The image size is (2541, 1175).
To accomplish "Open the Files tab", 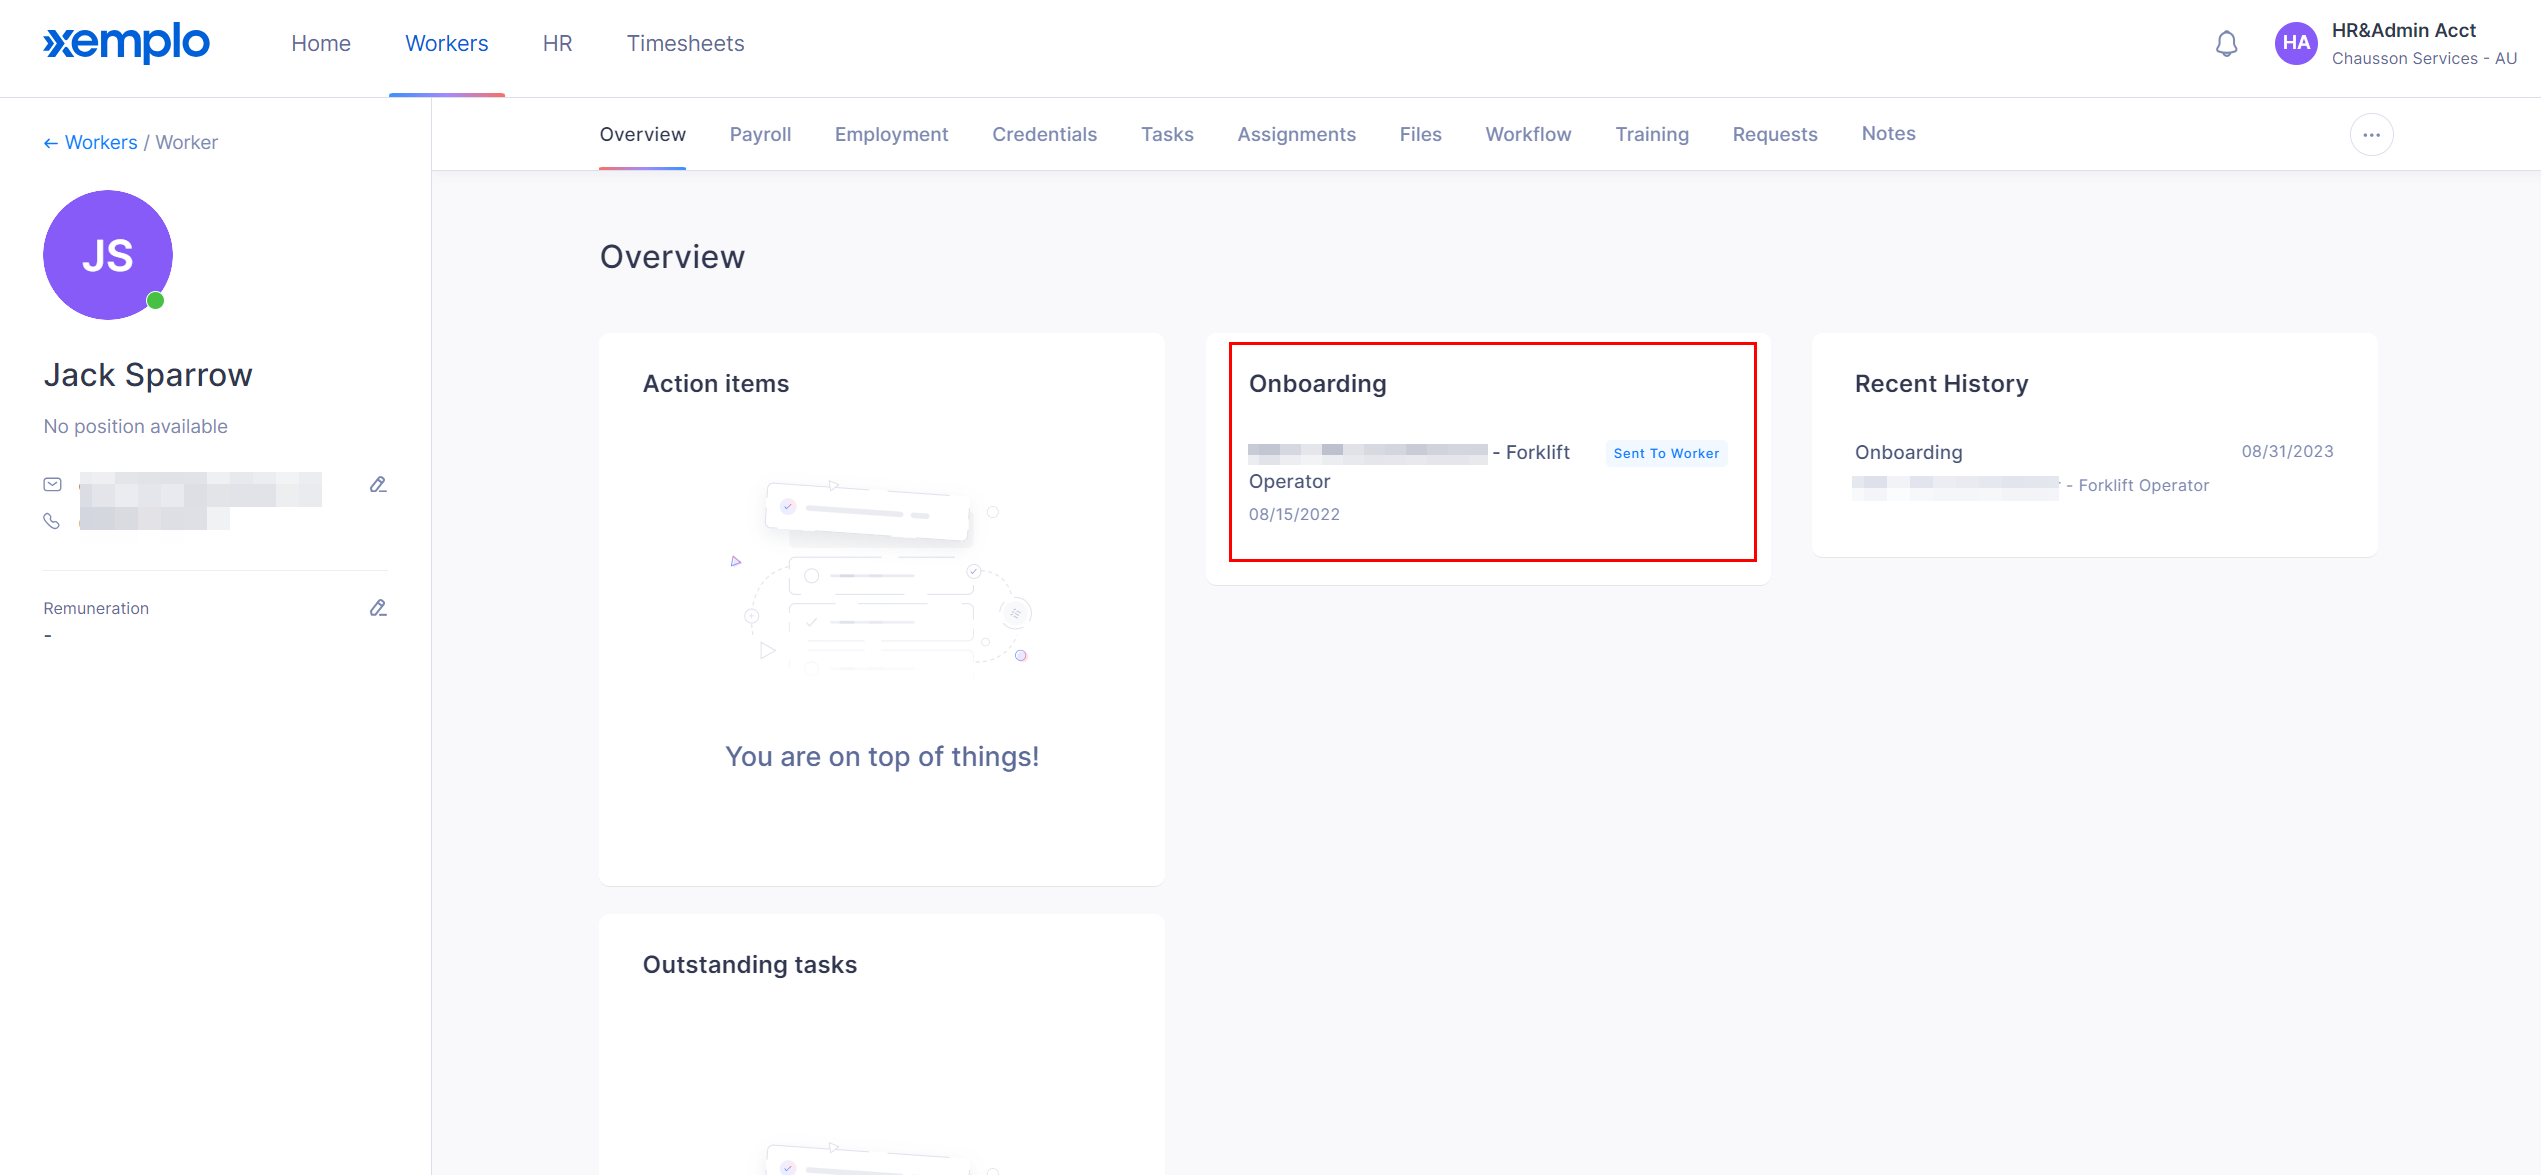I will pos(1420,134).
